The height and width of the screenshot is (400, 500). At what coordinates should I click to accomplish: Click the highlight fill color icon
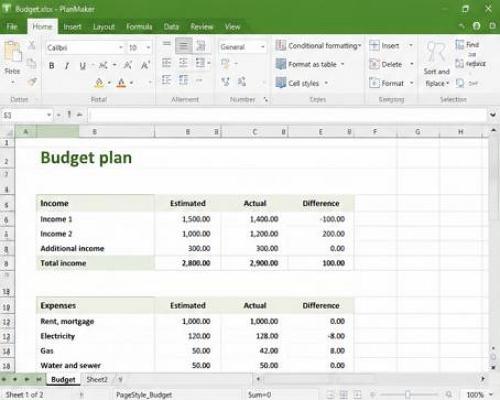point(99,83)
